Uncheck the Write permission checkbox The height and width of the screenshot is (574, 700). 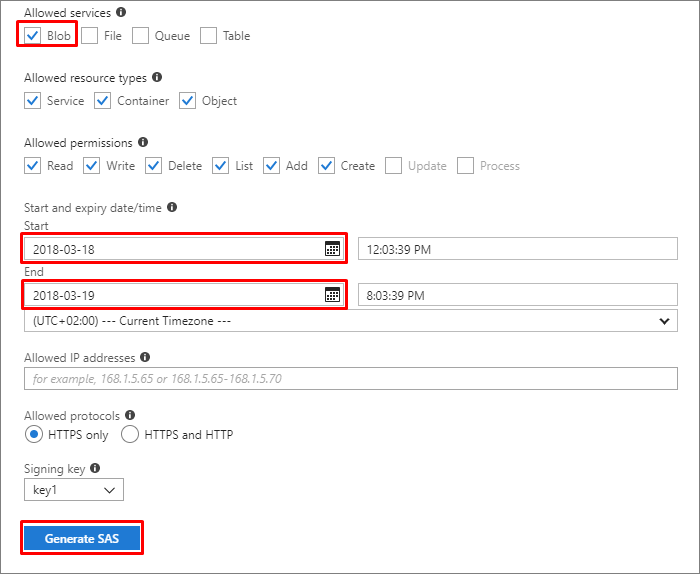pos(92,166)
